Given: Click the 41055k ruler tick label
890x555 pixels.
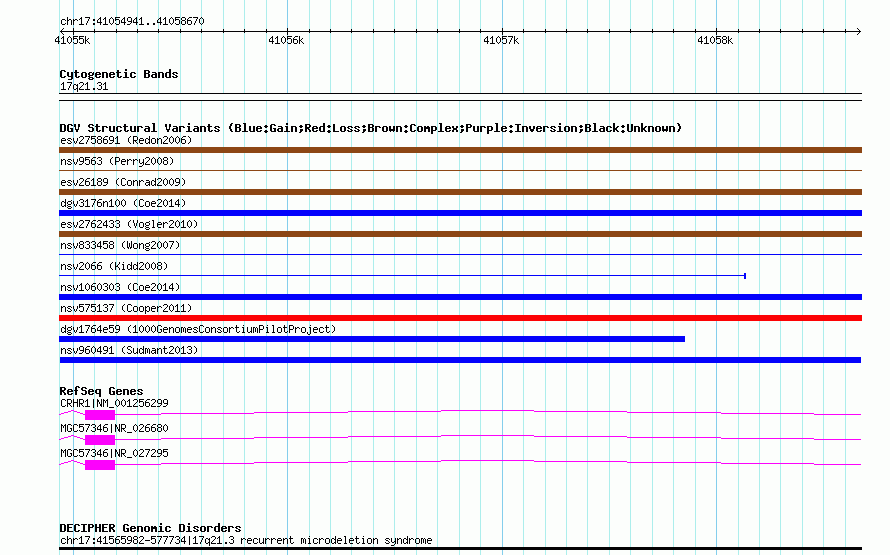Looking at the screenshot, I should pos(72,40).
